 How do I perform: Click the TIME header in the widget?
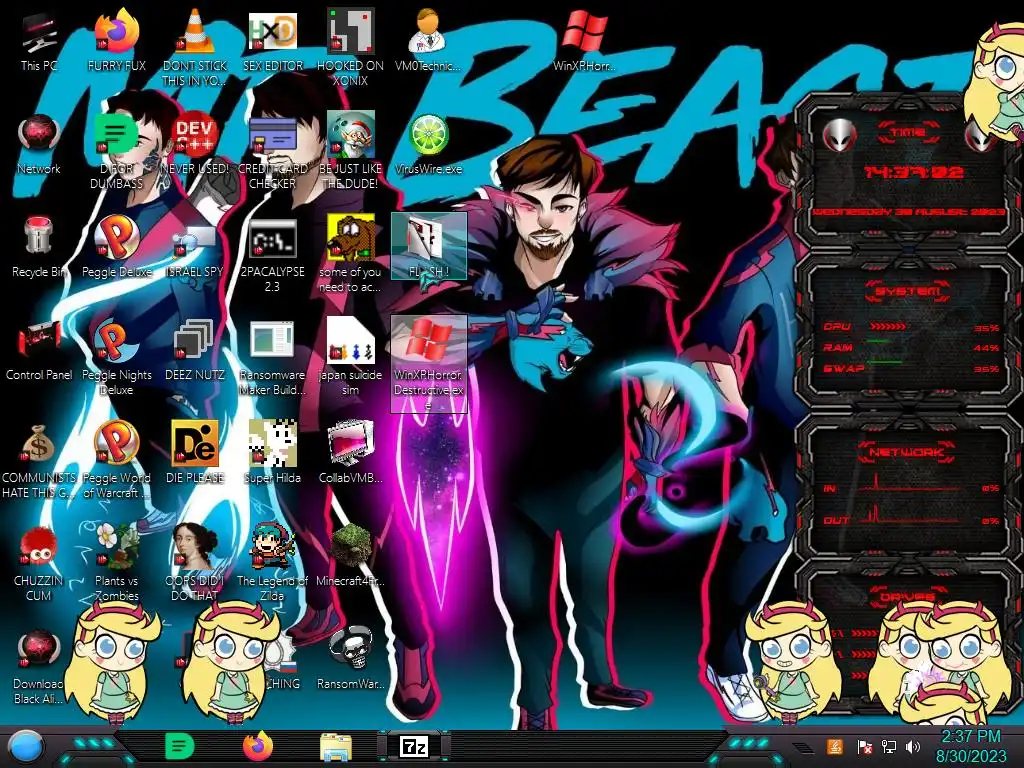point(908,133)
